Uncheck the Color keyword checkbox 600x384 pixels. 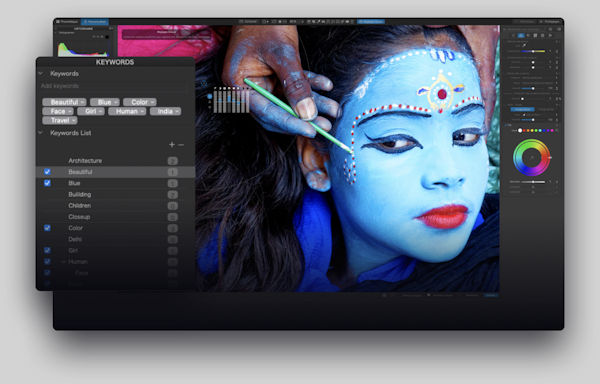pos(47,228)
